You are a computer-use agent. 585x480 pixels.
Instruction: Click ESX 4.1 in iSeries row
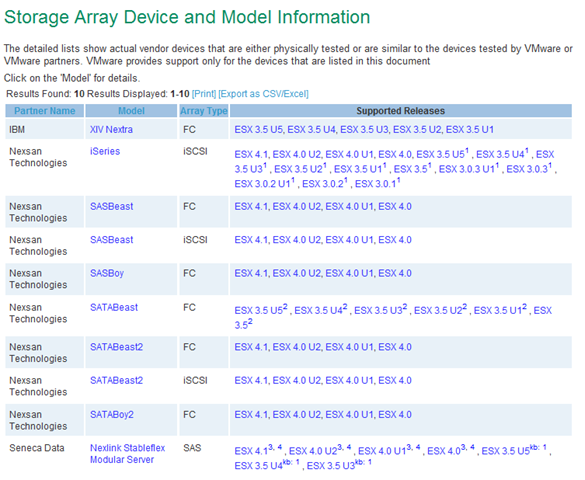pos(251,154)
